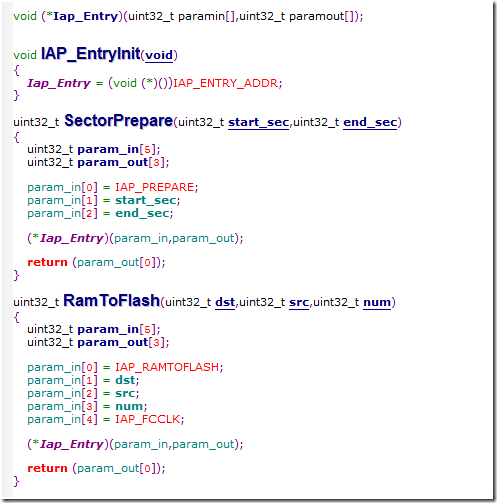497x503 pixels.
Task: Click the end_sec parameter in signature
Action: click(x=370, y=122)
